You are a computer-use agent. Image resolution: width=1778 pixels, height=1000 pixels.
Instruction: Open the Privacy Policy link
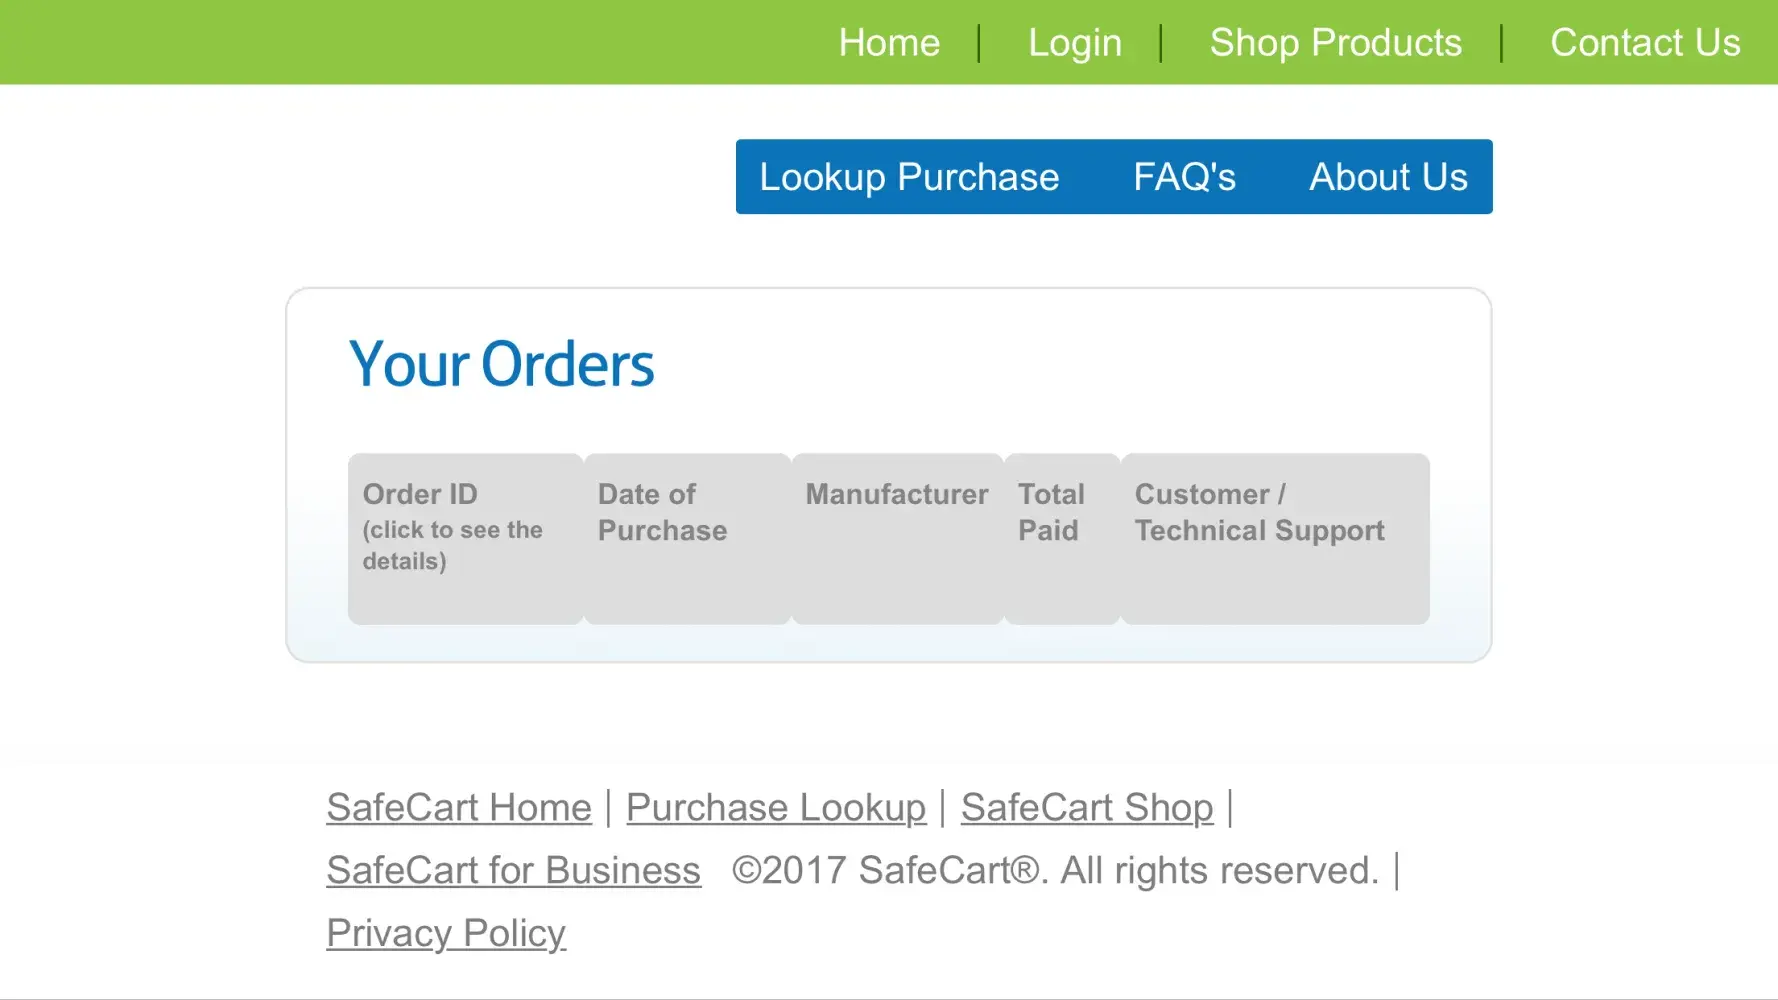tap(446, 933)
